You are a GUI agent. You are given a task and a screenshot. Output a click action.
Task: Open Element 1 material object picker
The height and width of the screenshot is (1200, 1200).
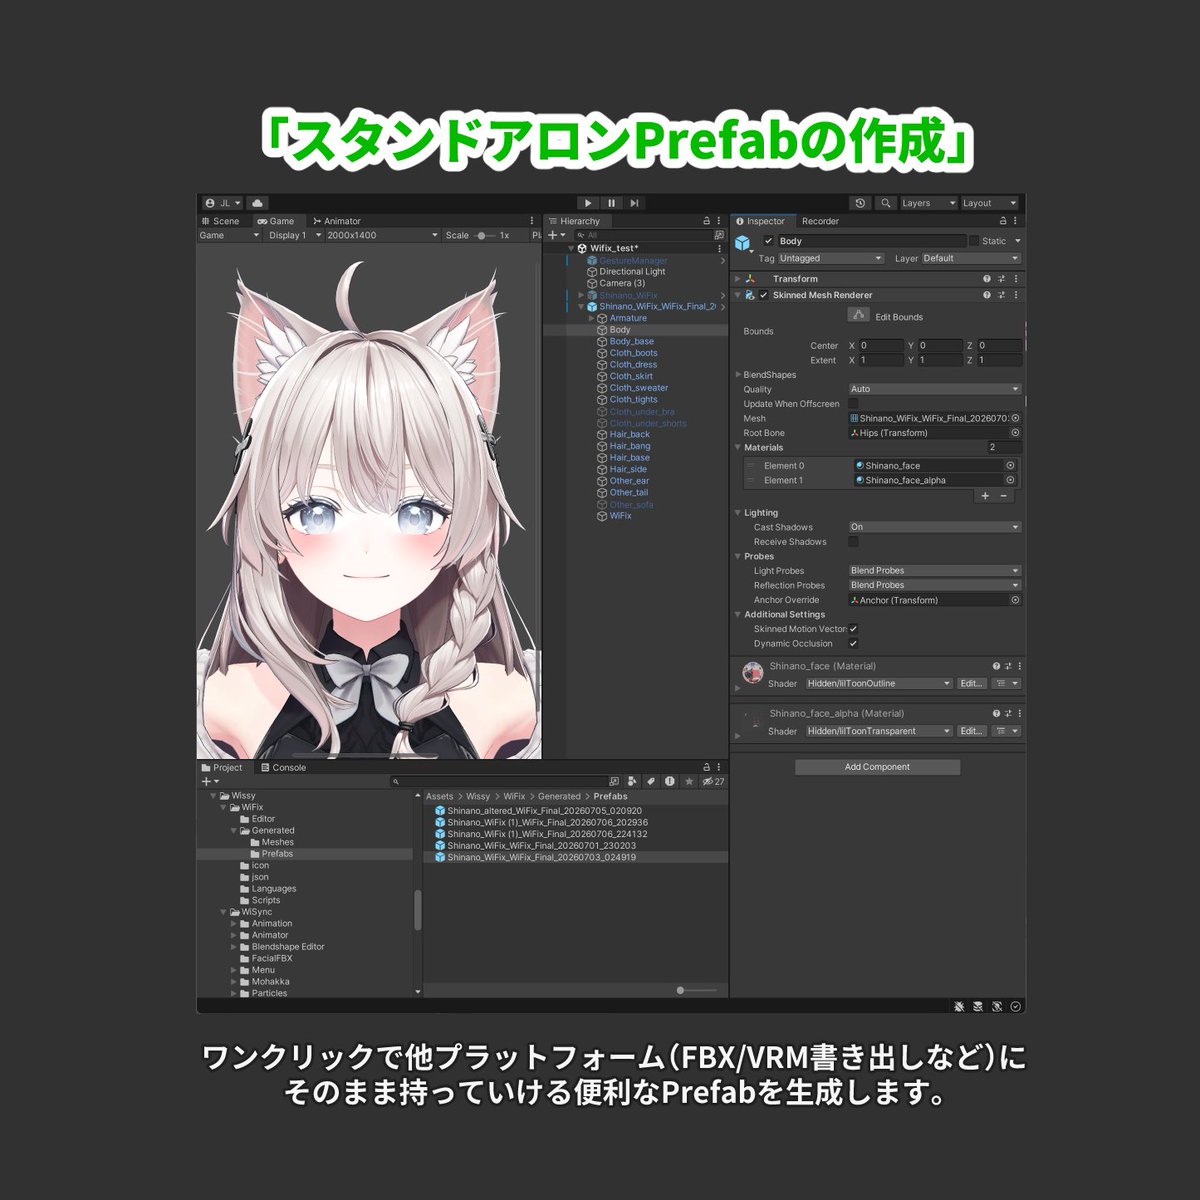[x=1010, y=480]
